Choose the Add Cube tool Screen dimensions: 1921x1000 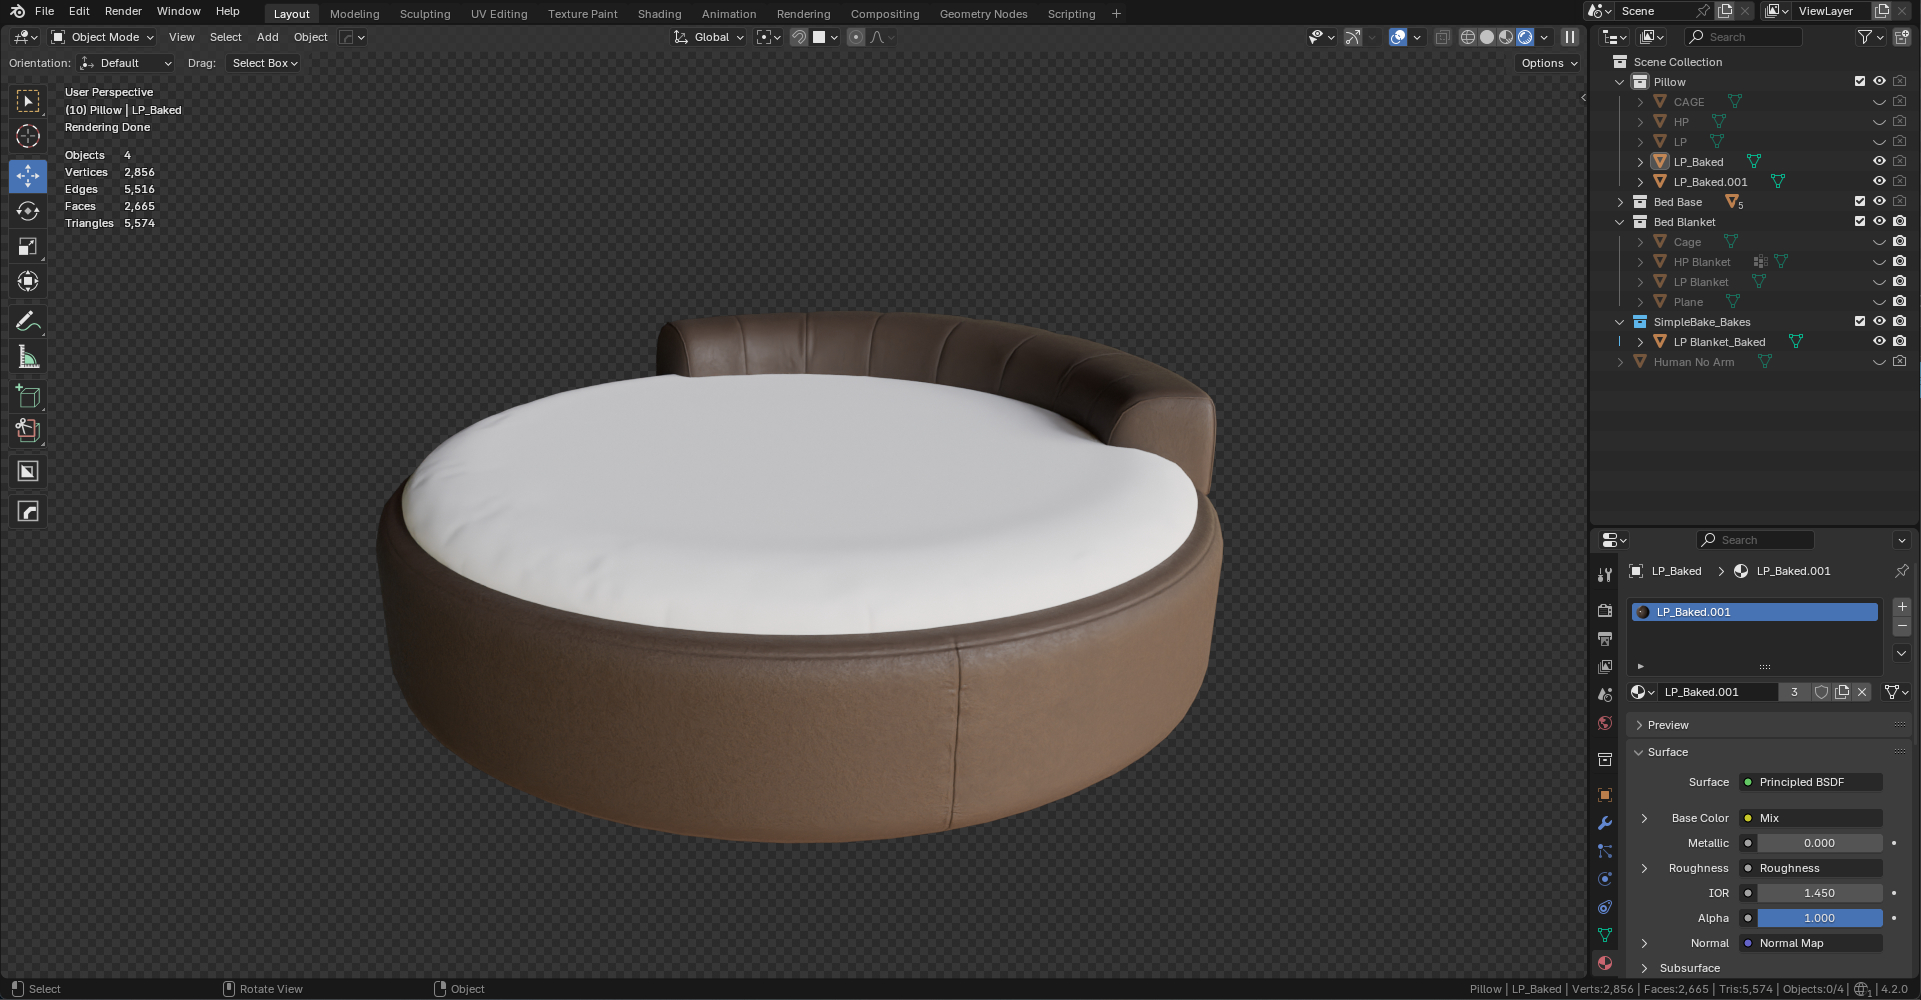tap(28, 397)
